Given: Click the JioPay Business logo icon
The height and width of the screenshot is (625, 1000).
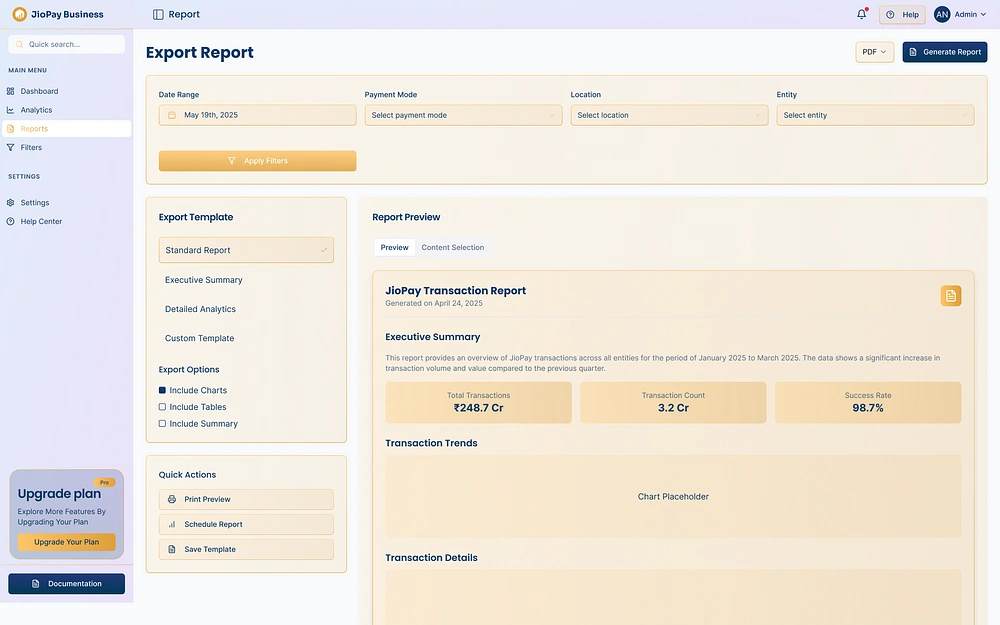Looking at the screenshot, I should [20, 14].
